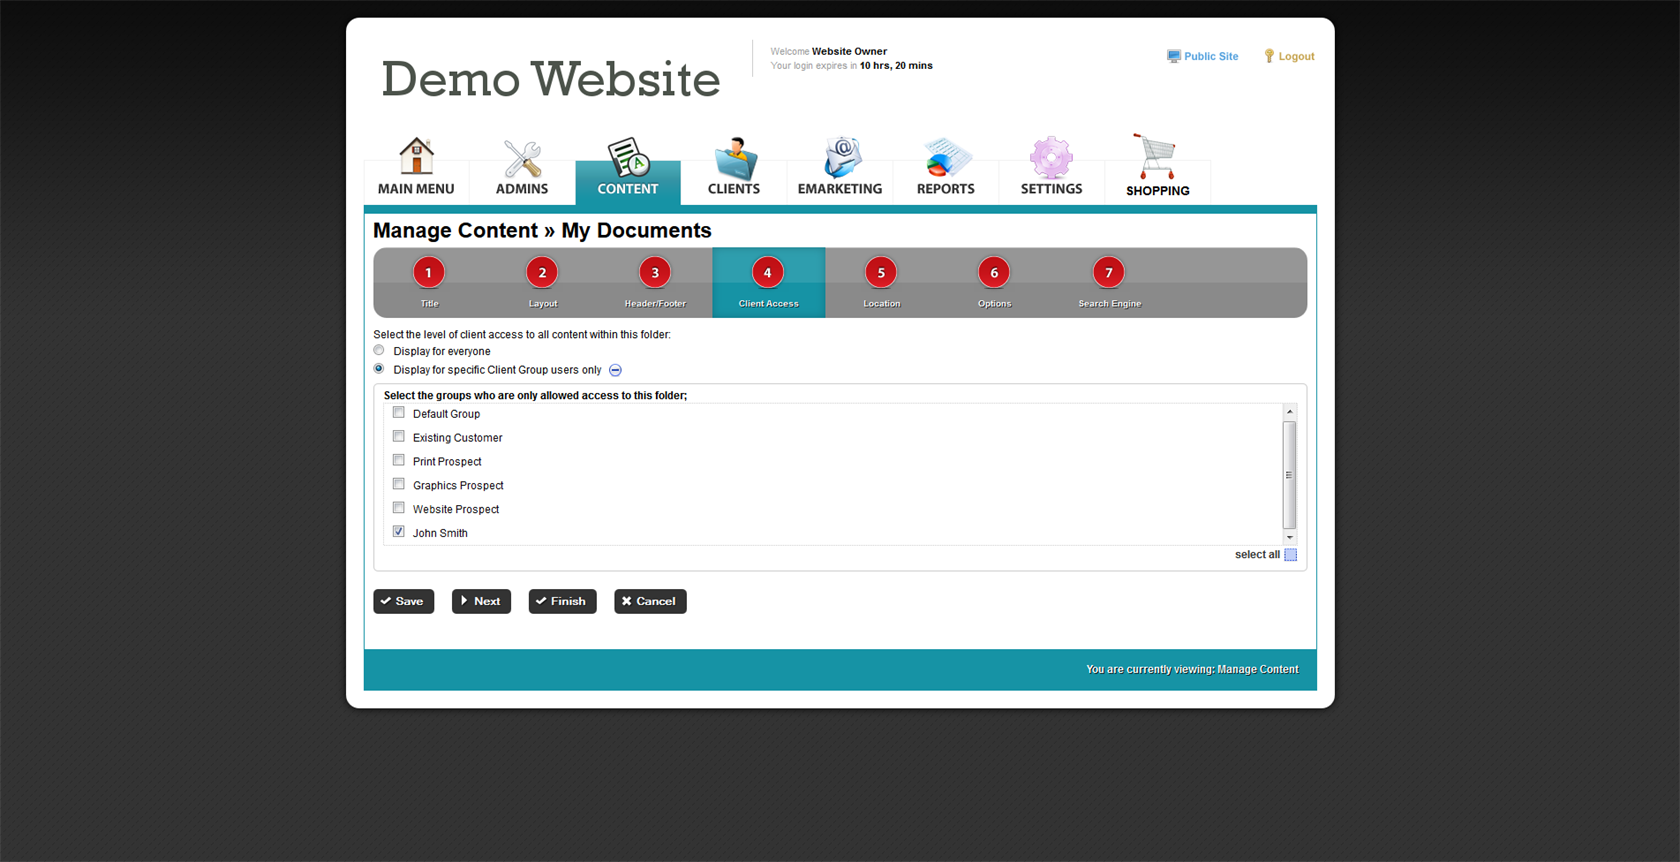Check the Default Group checkbox
This screenshot has width=1680, height=862.
click(x=399, y=413)
